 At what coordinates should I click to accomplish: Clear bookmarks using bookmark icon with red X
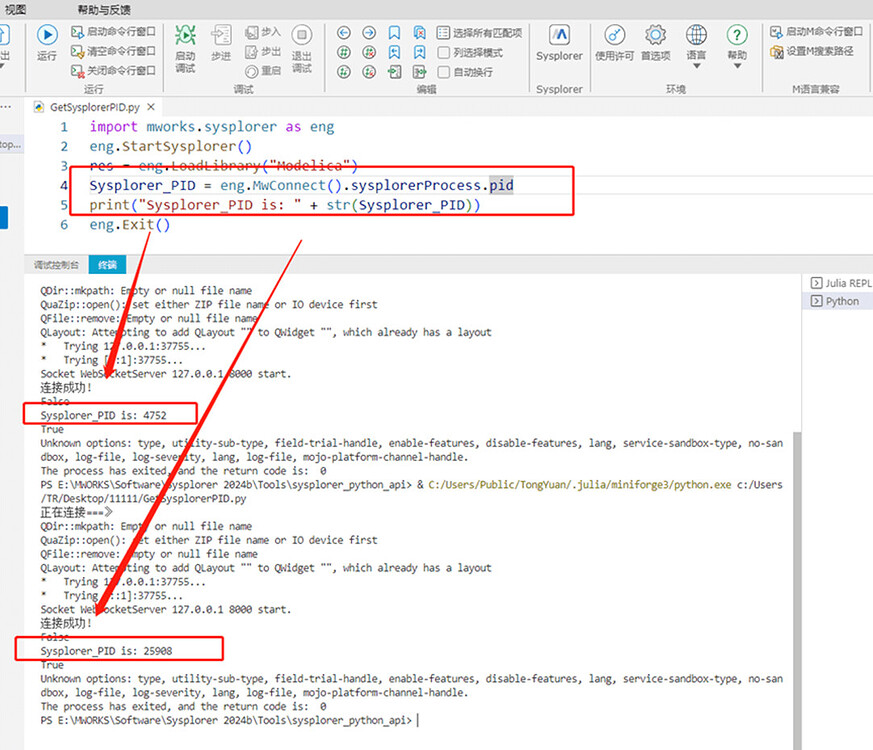[420, 33]
